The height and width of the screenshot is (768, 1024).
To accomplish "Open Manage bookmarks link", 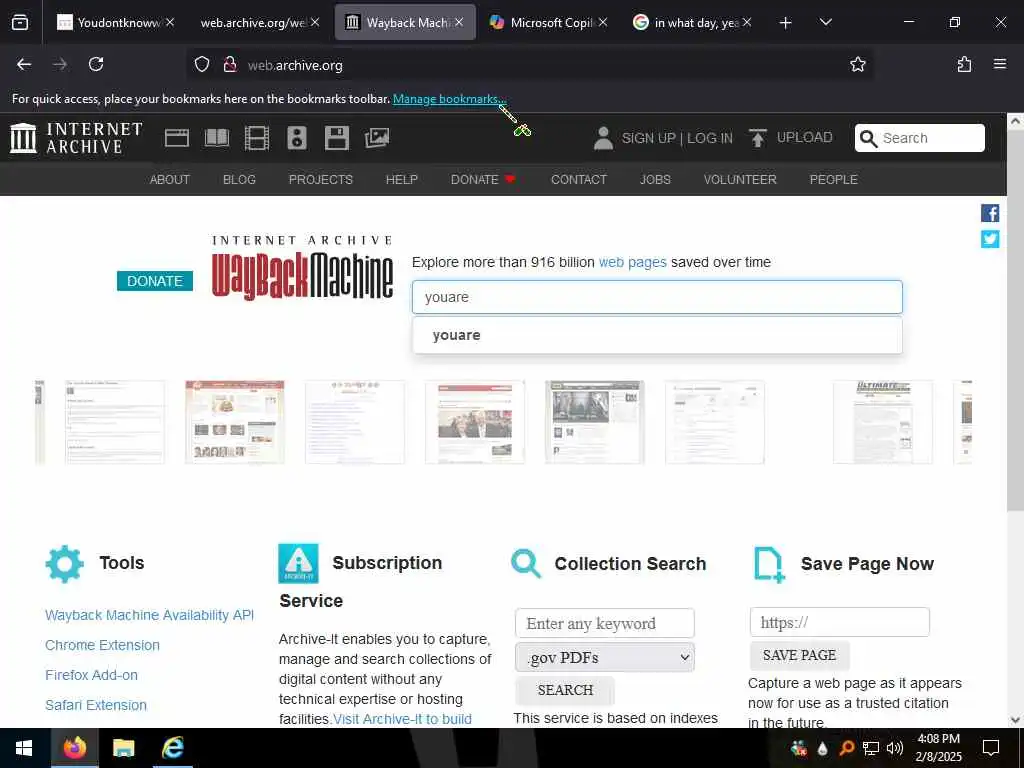I will (449, 99).
